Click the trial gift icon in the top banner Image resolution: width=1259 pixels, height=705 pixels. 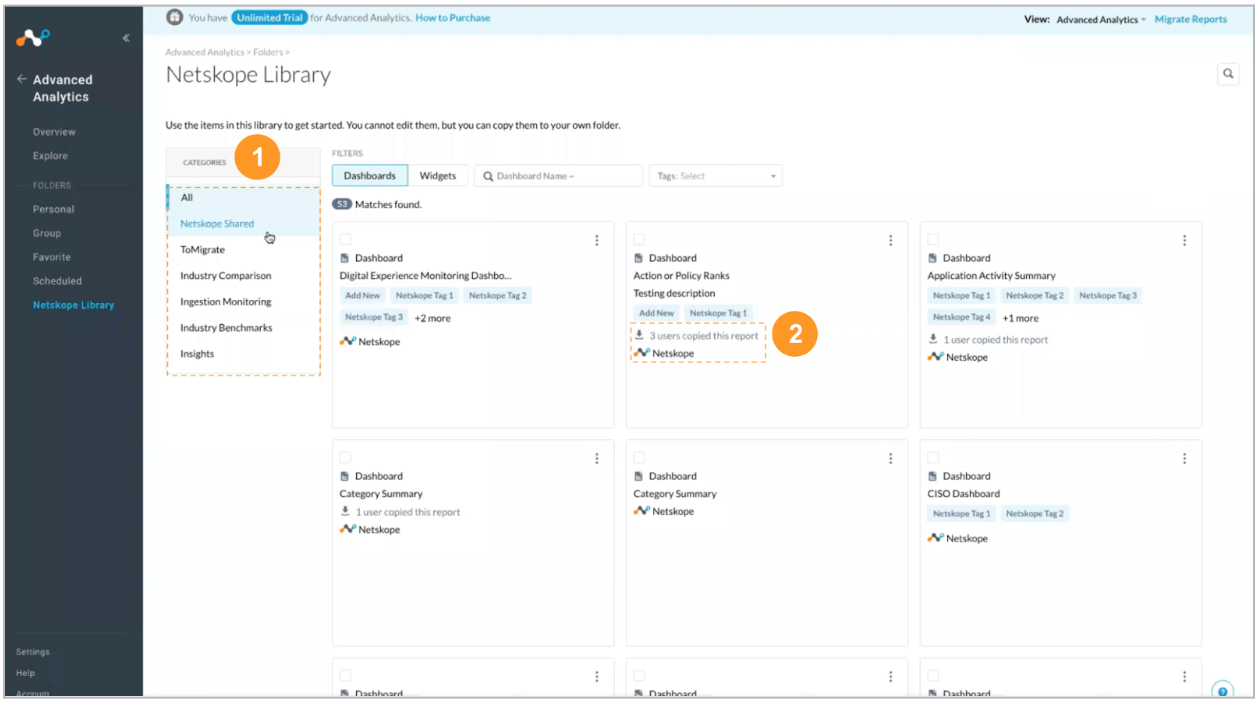[175, 18]
